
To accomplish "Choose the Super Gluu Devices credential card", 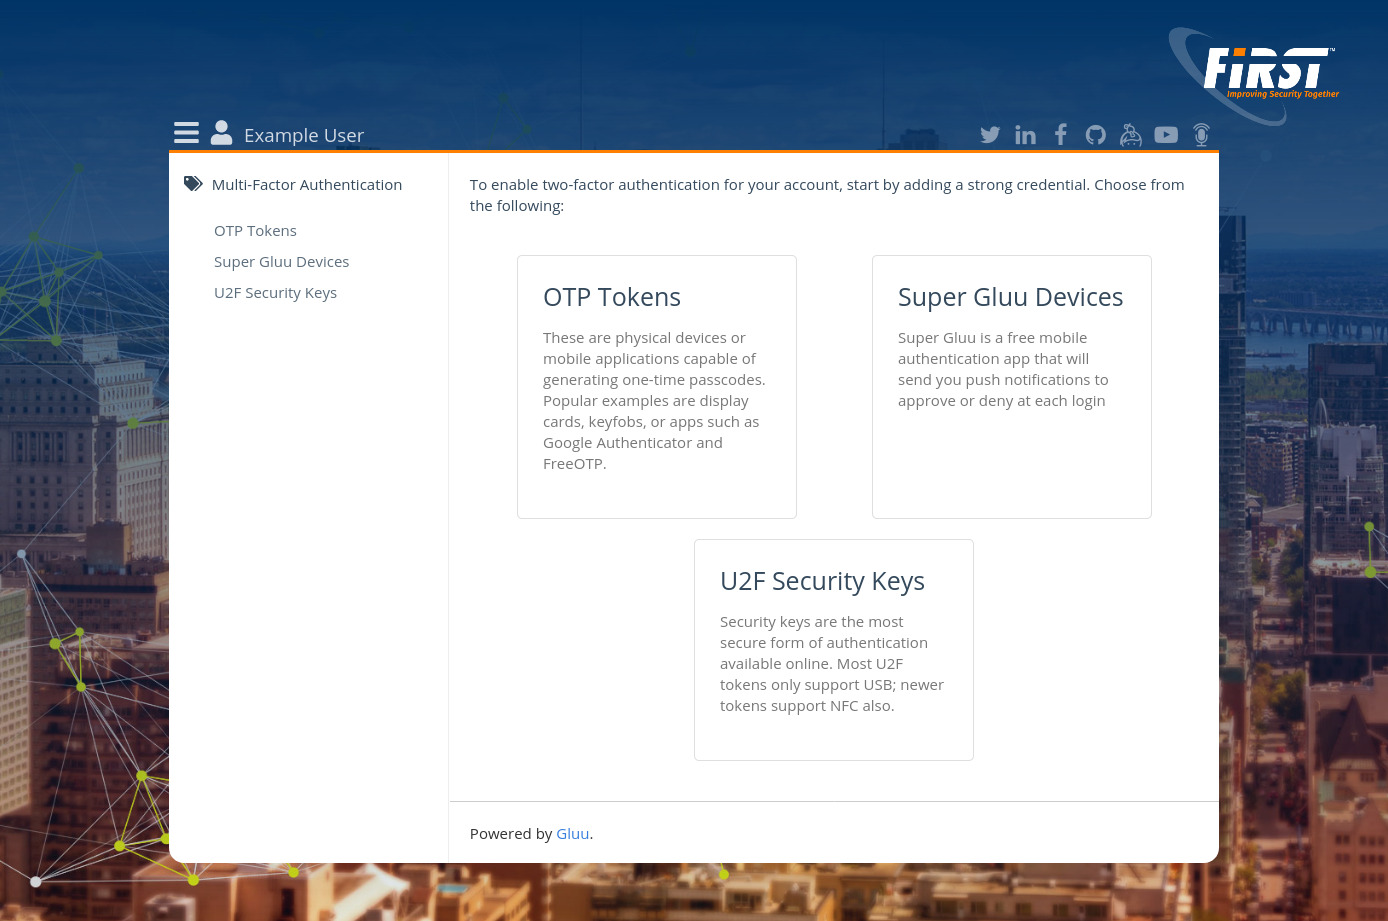I will (1011, 387).
